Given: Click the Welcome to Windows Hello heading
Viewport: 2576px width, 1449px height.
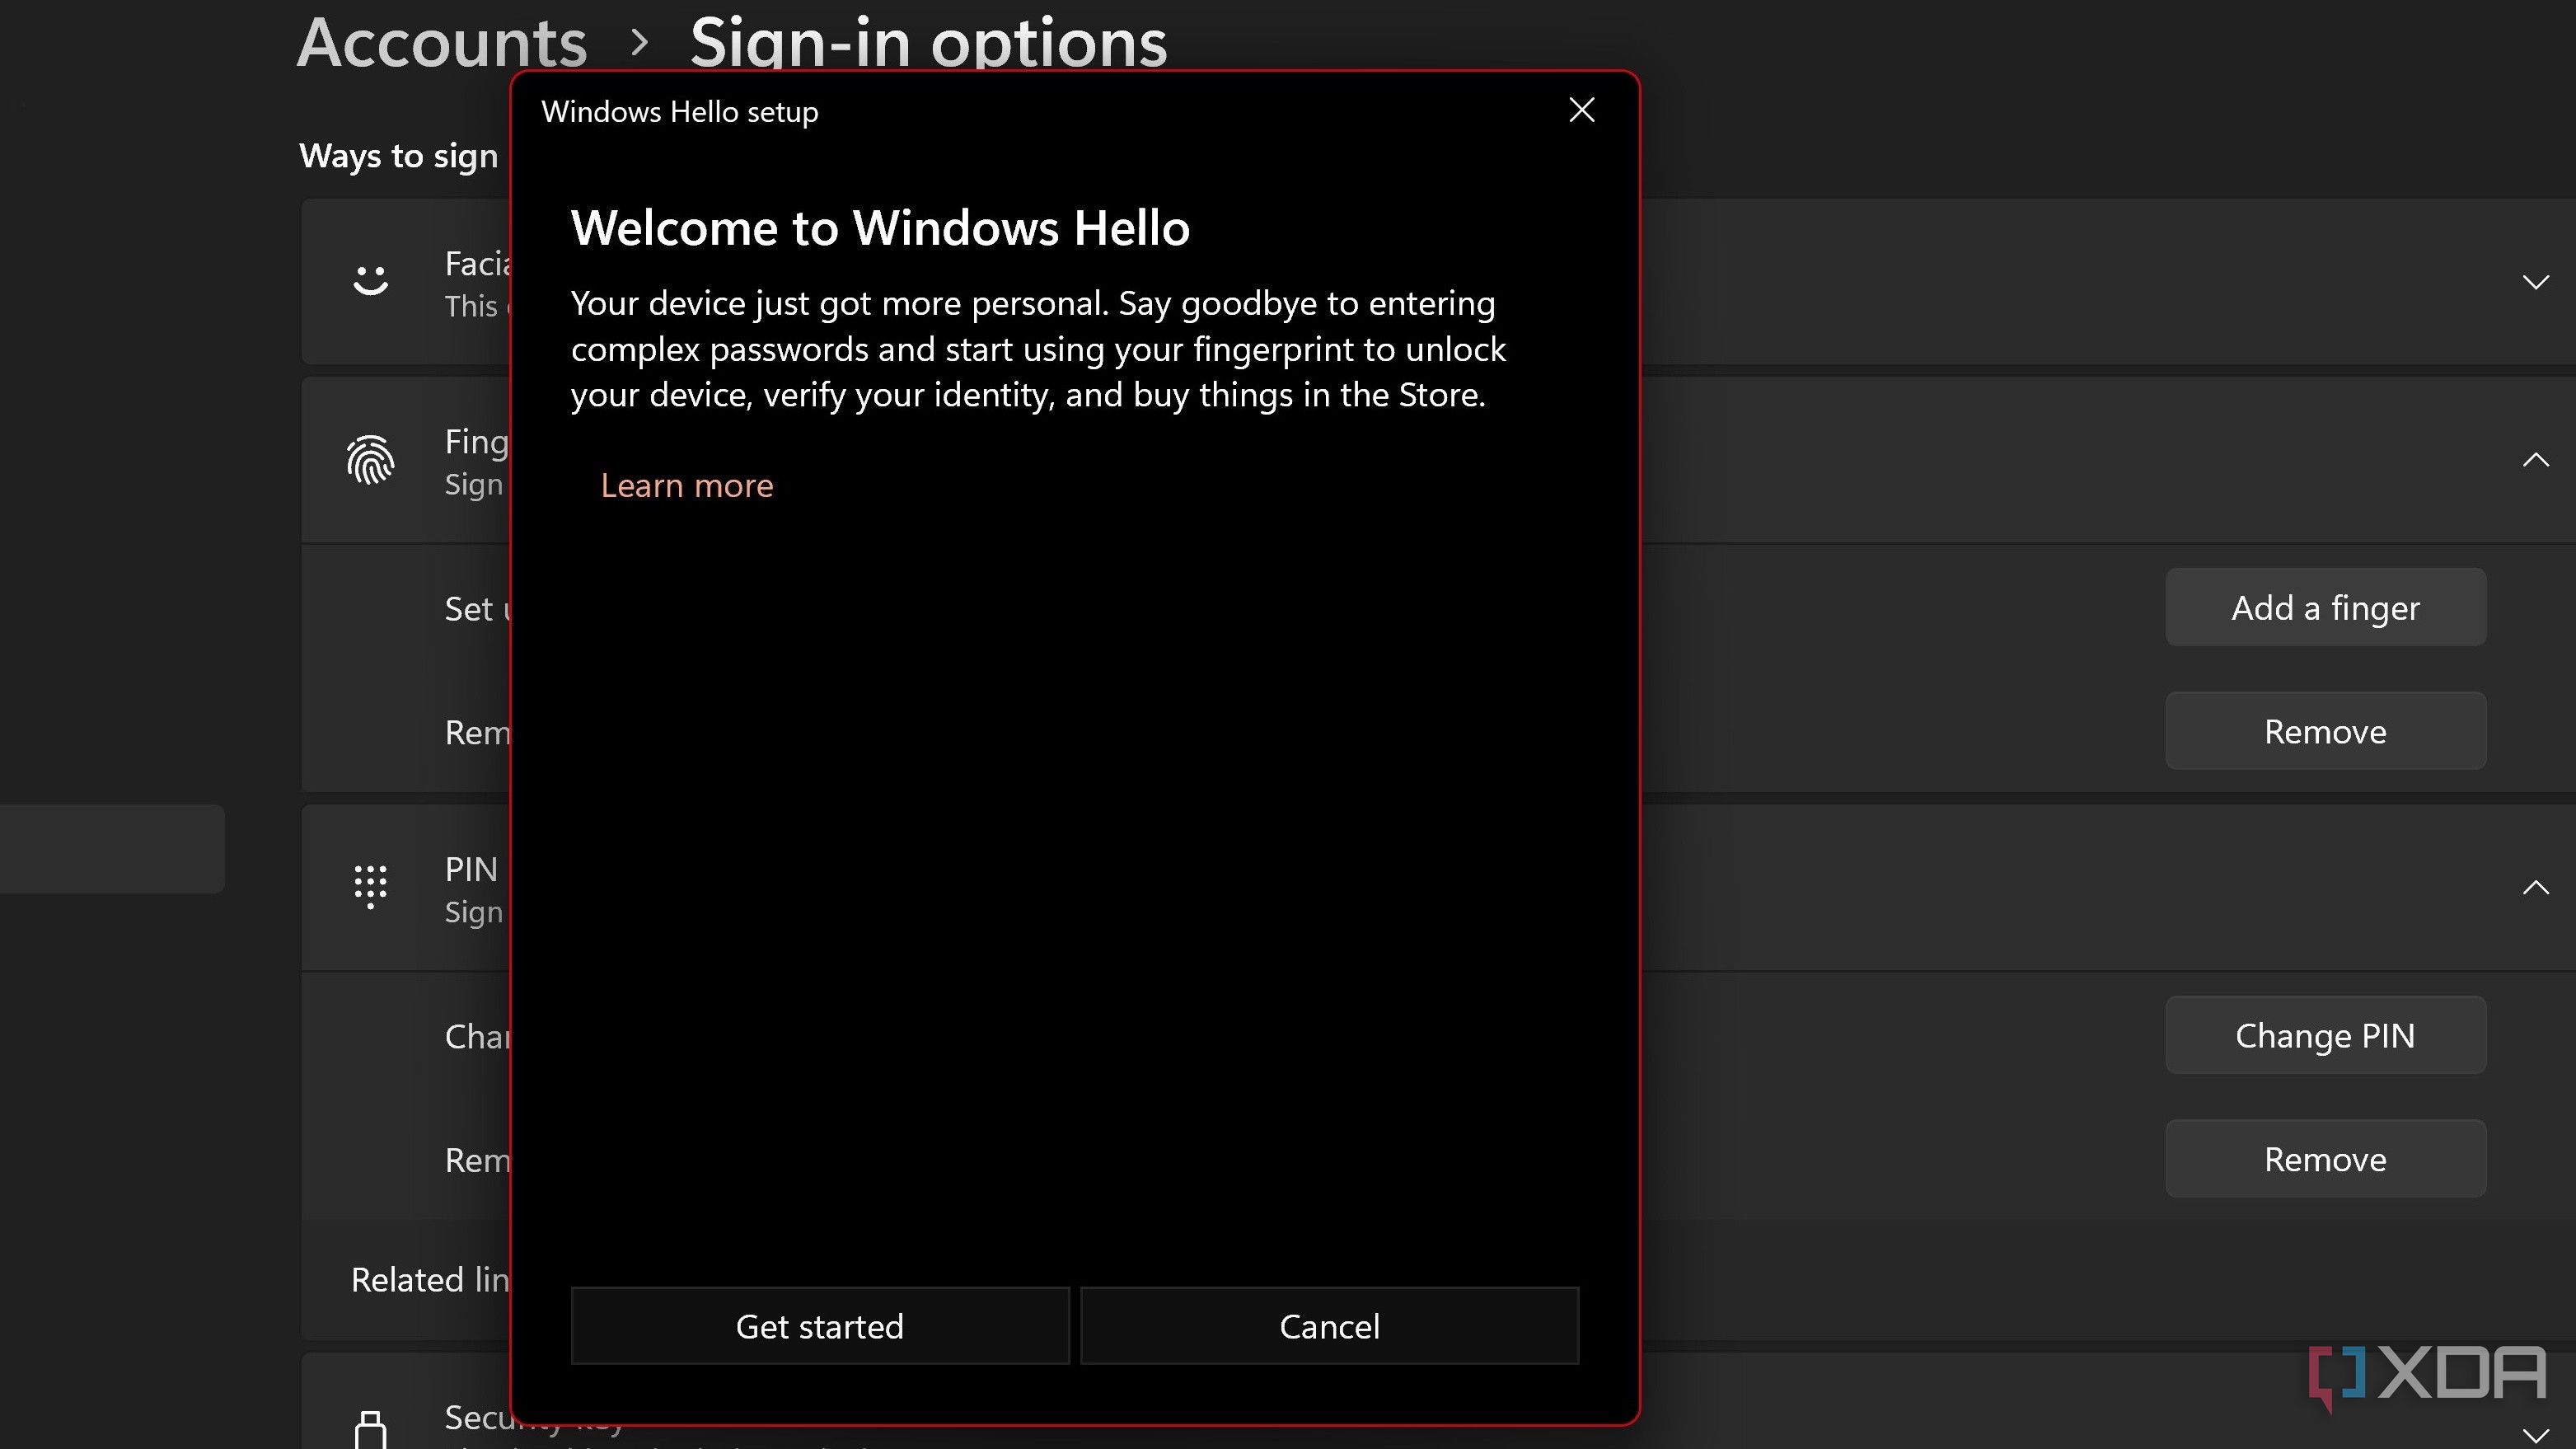Looking at the screenshot, I should point(880,228).
